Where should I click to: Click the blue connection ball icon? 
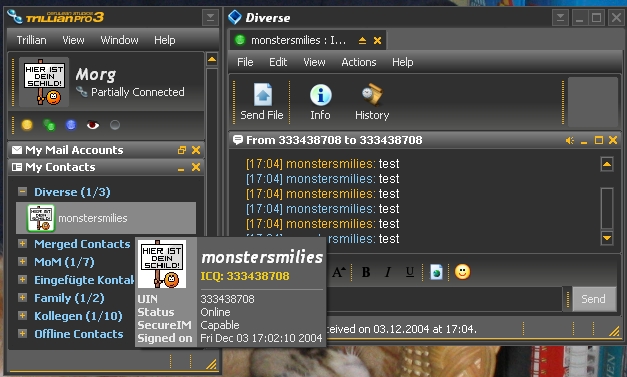71,125
